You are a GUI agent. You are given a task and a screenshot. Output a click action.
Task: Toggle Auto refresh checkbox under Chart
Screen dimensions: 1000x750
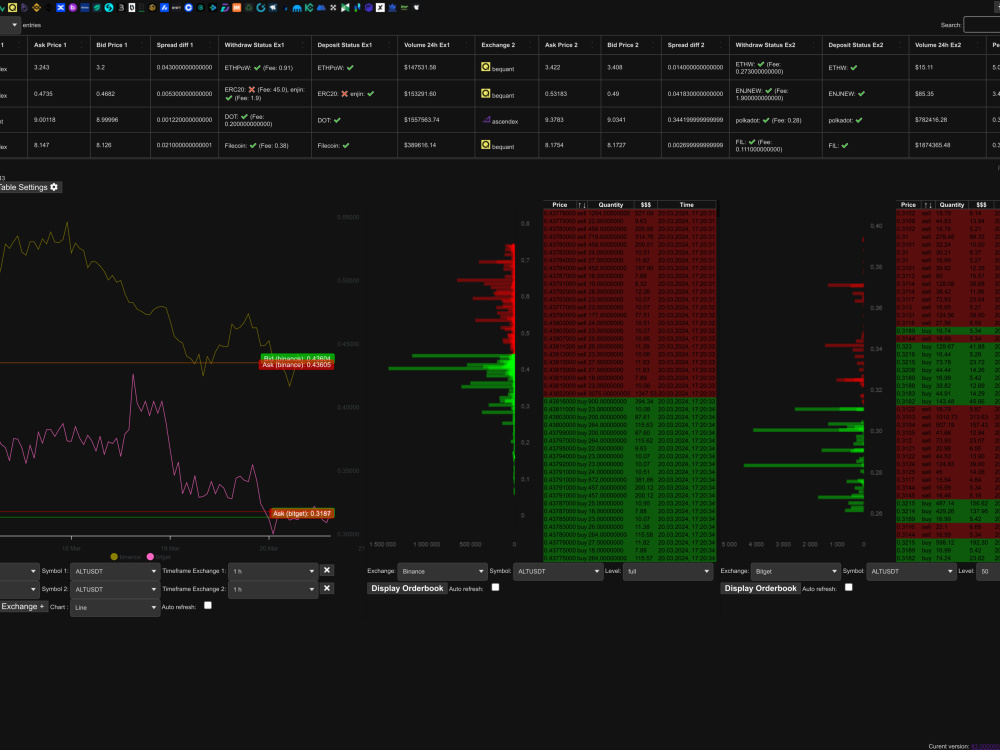pyautogui.click(x=208, y=605)
